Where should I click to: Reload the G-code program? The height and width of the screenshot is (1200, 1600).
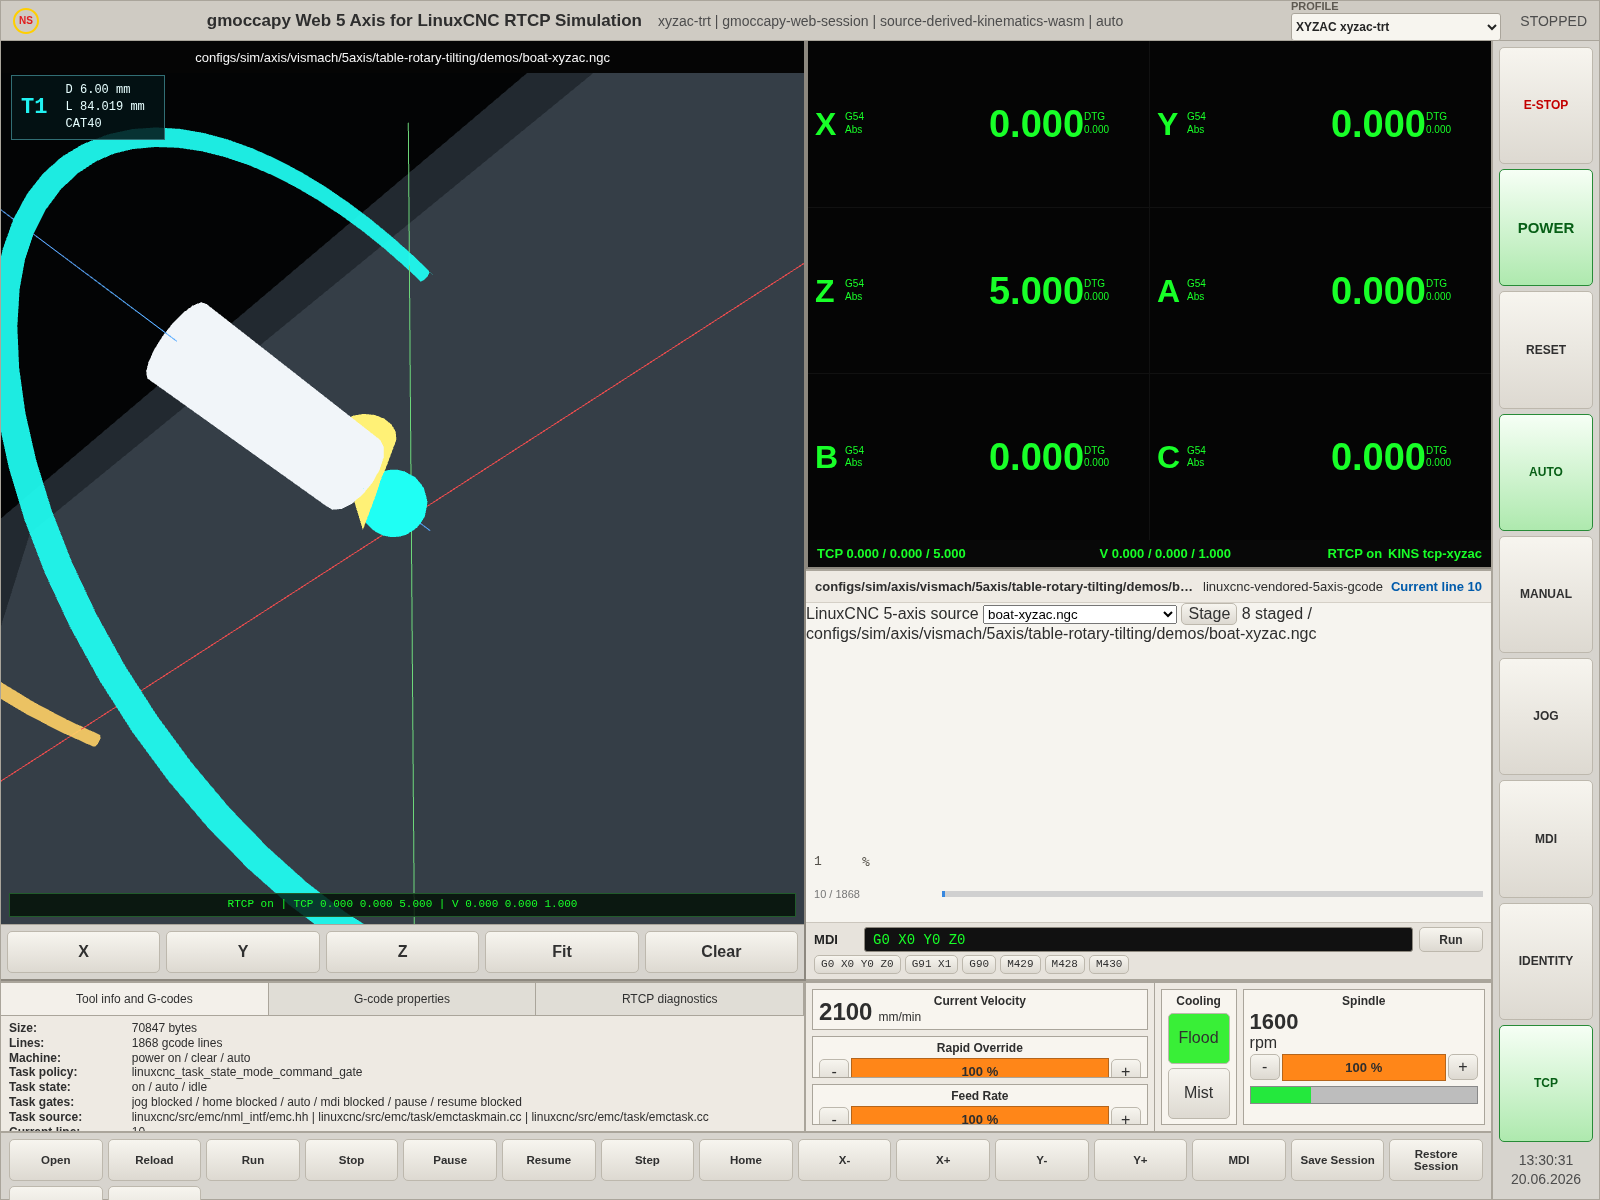pos(154,1160)
